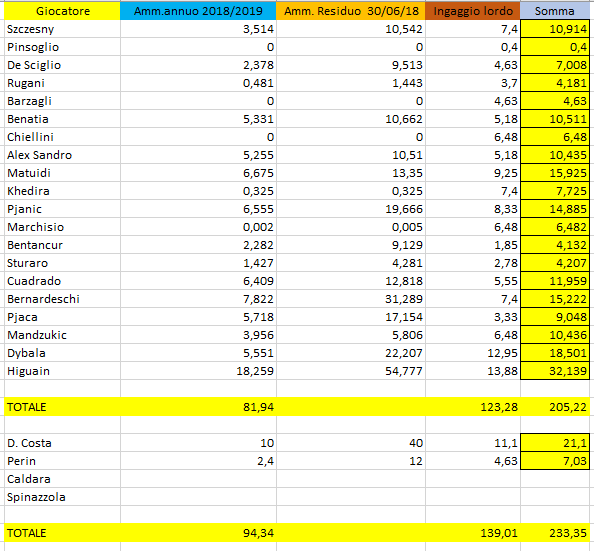Click Chiellini's Ingaggio lordo value 6,48

pos(473,137)
